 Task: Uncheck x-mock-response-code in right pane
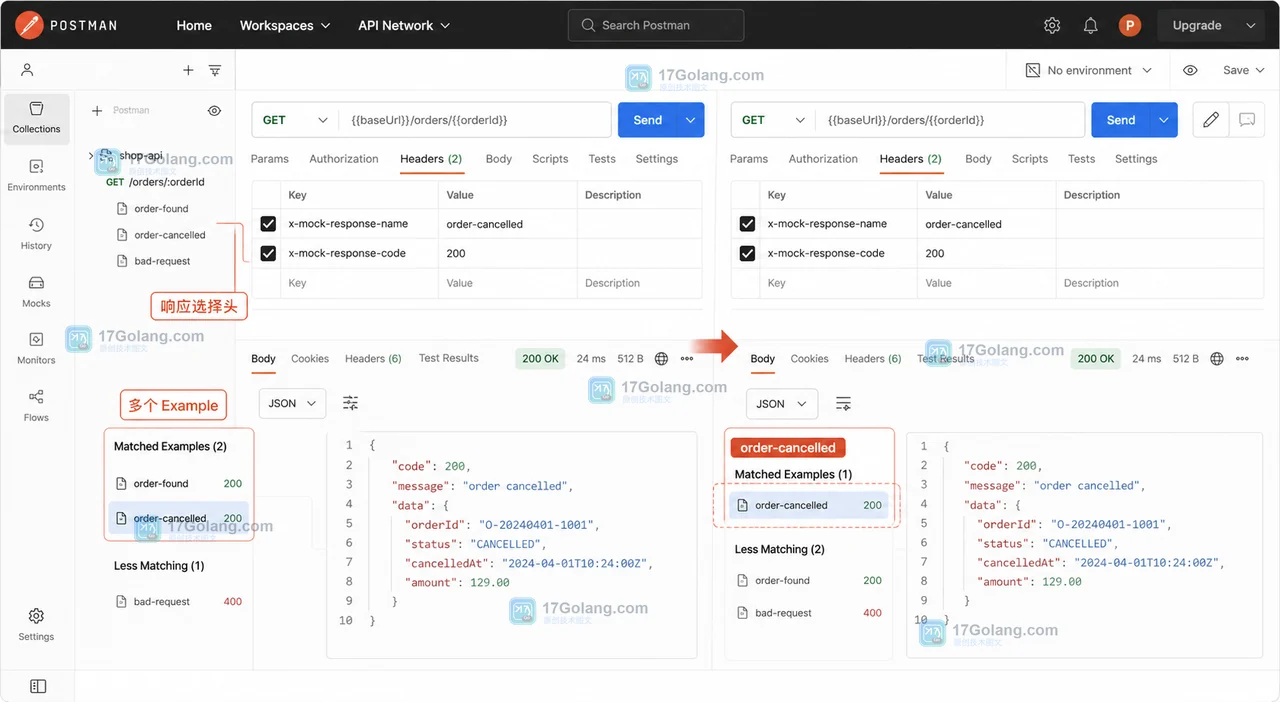[x=747, y=253]
